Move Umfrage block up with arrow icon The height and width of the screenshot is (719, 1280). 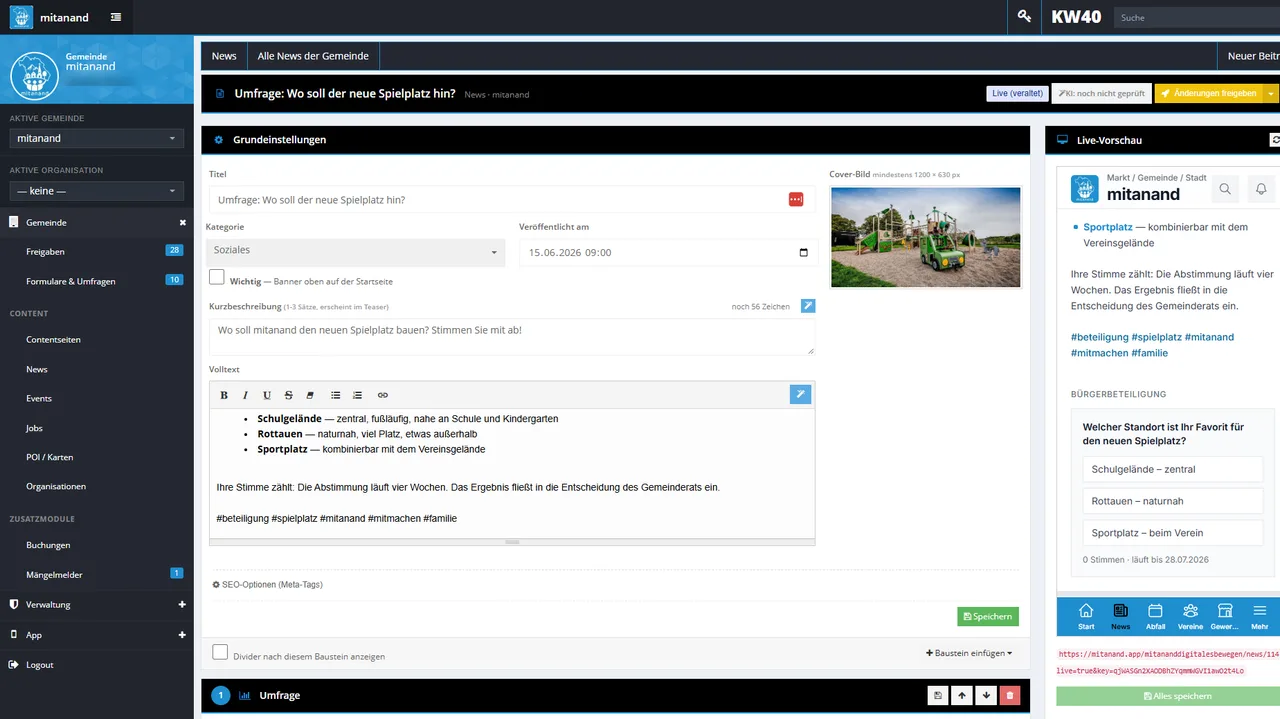[x=962, y=695]
